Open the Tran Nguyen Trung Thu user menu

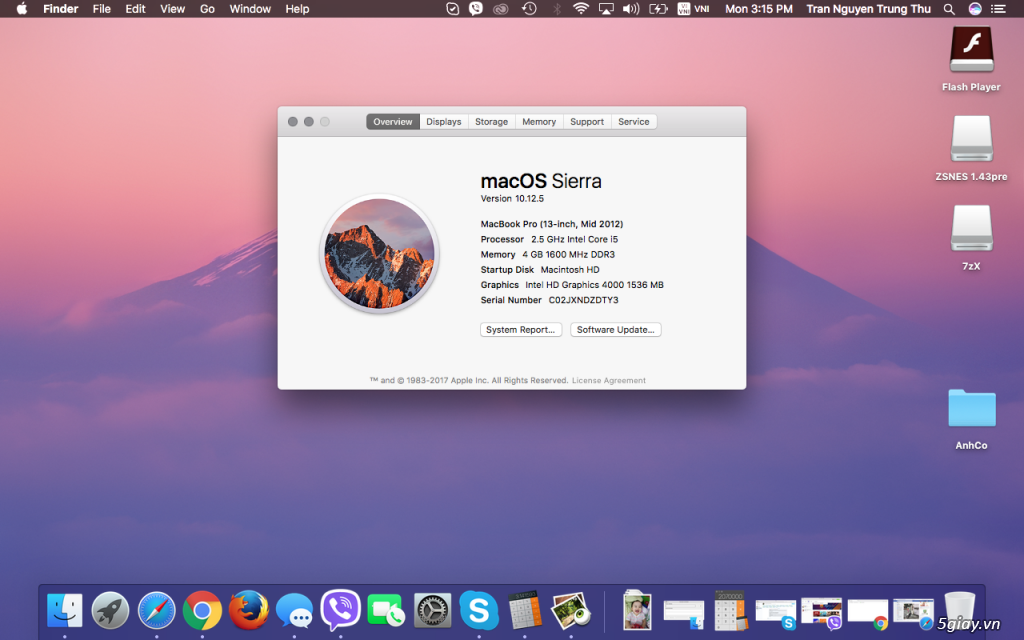coord(869,9)
